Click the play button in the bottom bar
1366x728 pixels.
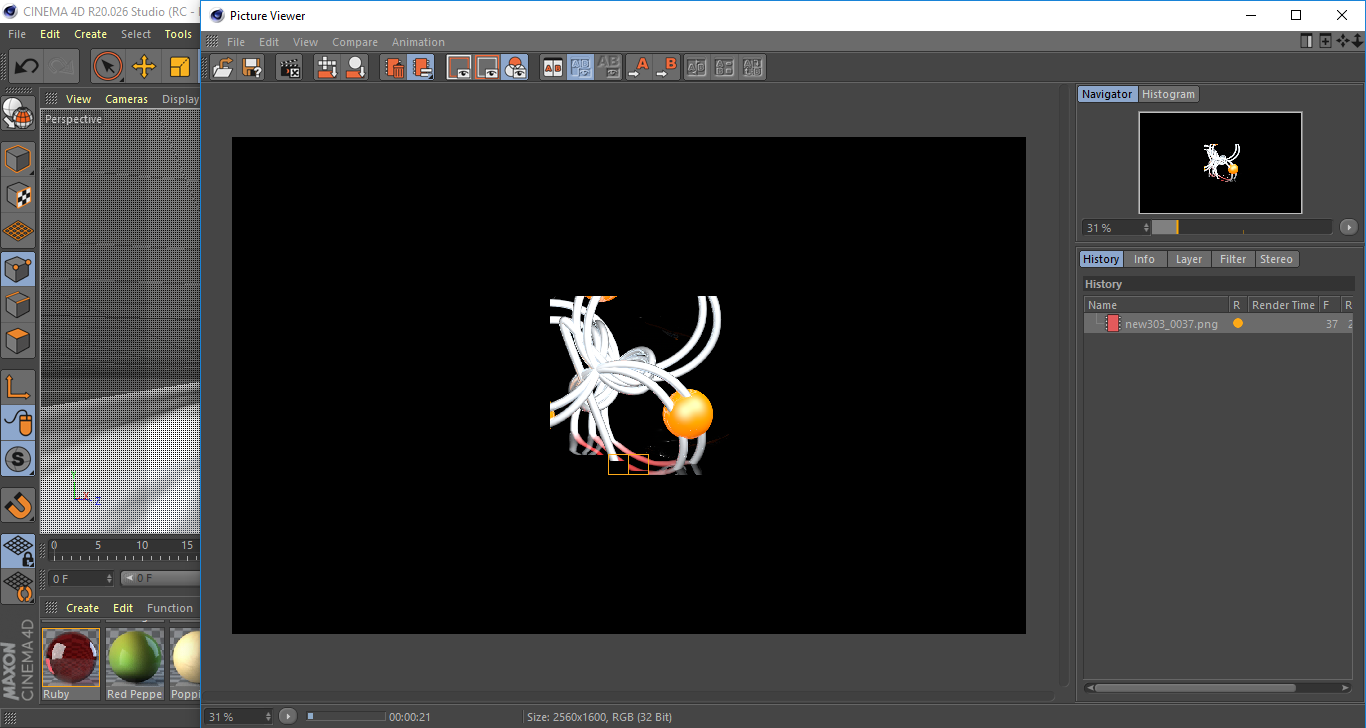[288, 716]
